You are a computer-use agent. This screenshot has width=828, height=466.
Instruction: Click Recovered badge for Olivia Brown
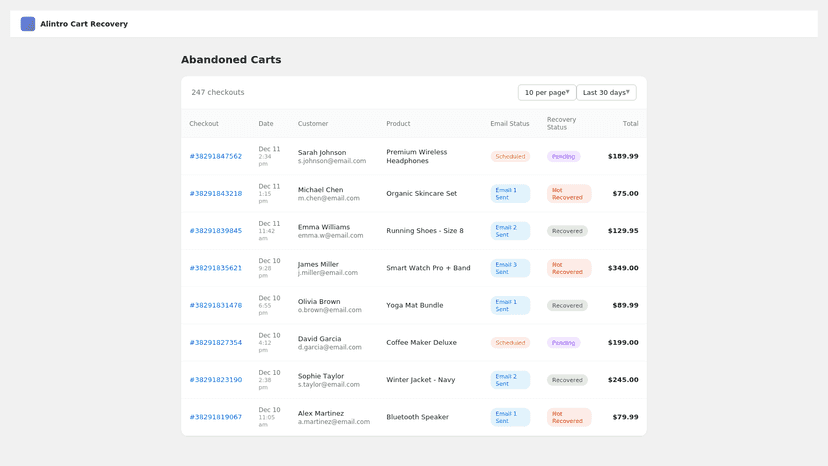(x=567, y=305)
